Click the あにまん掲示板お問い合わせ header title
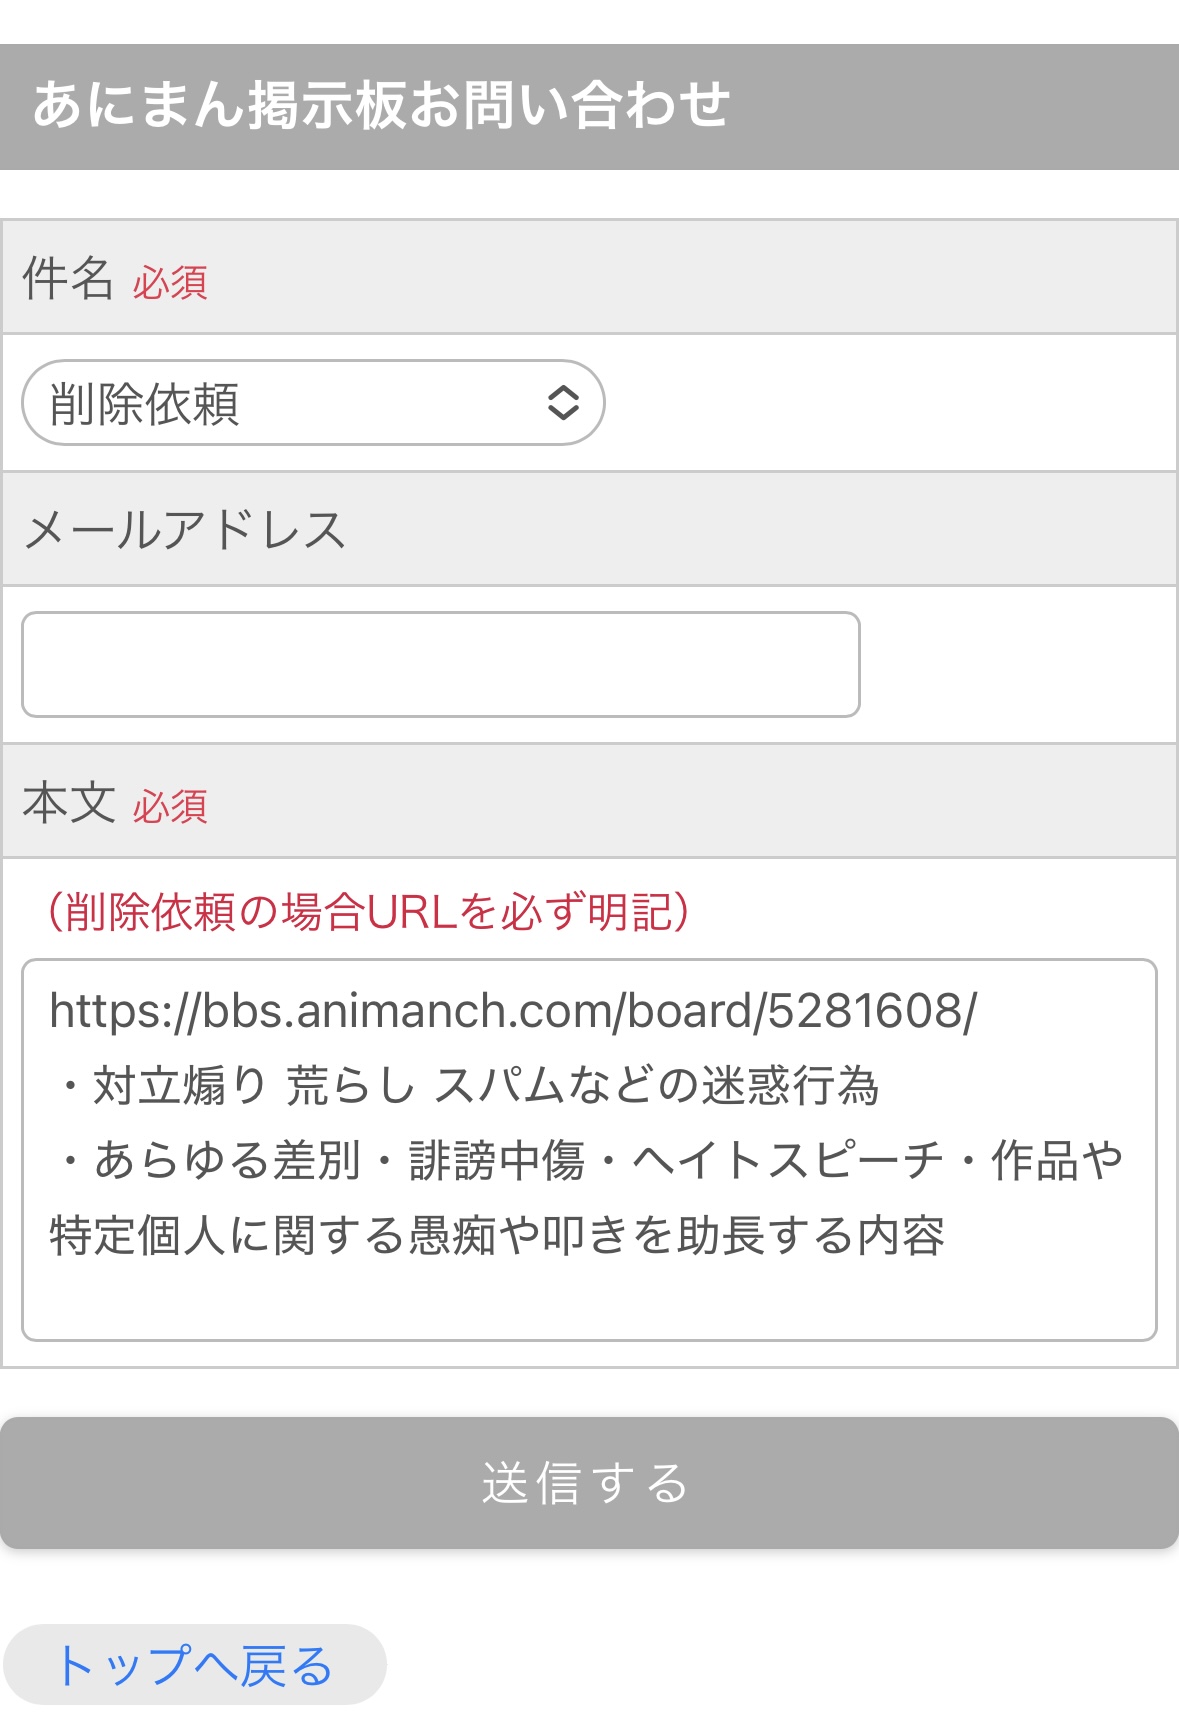Viewport: 1179px width, 1717px height. pos(381,106)
